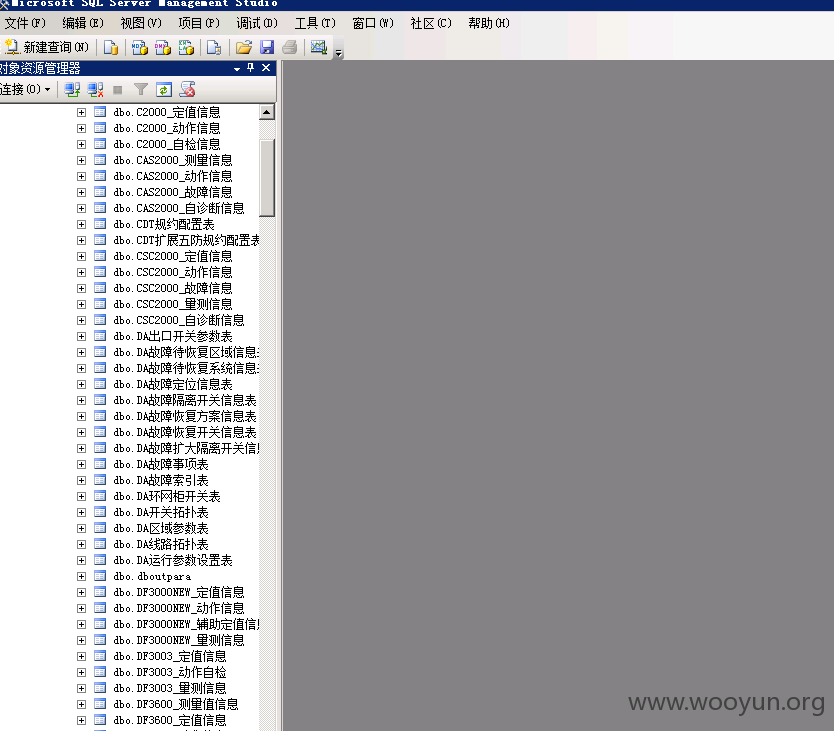Expand dbo.DA故障定位信息表 node
The height and width of the screenshot is (731, 834).
pos(81,384)
